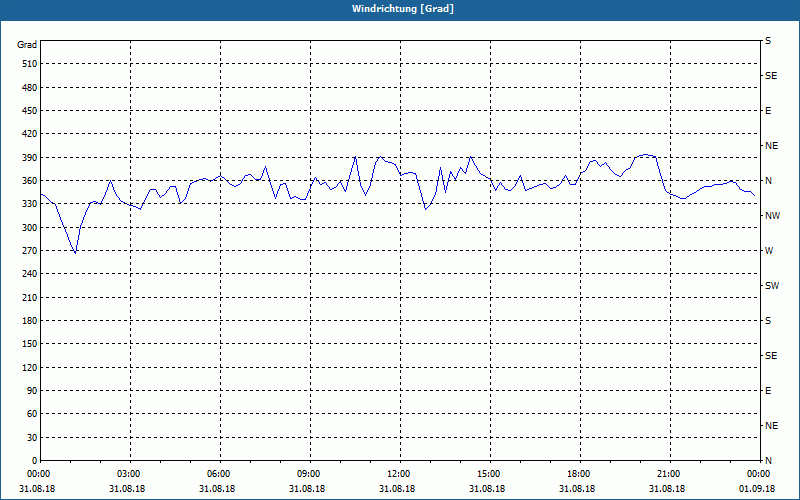Click the 390 y-axis value
The height and width of the screenshot is (500, 800).
pos(30,158)
